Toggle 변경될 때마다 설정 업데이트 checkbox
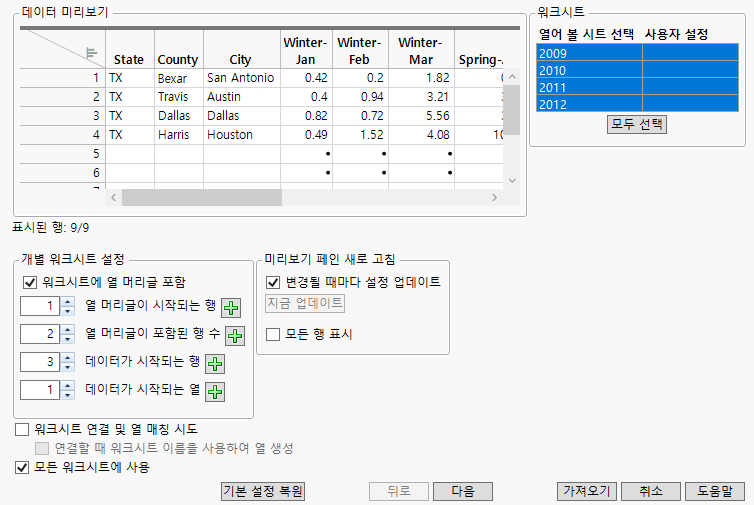The image size is (754, 505). [273, 282]
